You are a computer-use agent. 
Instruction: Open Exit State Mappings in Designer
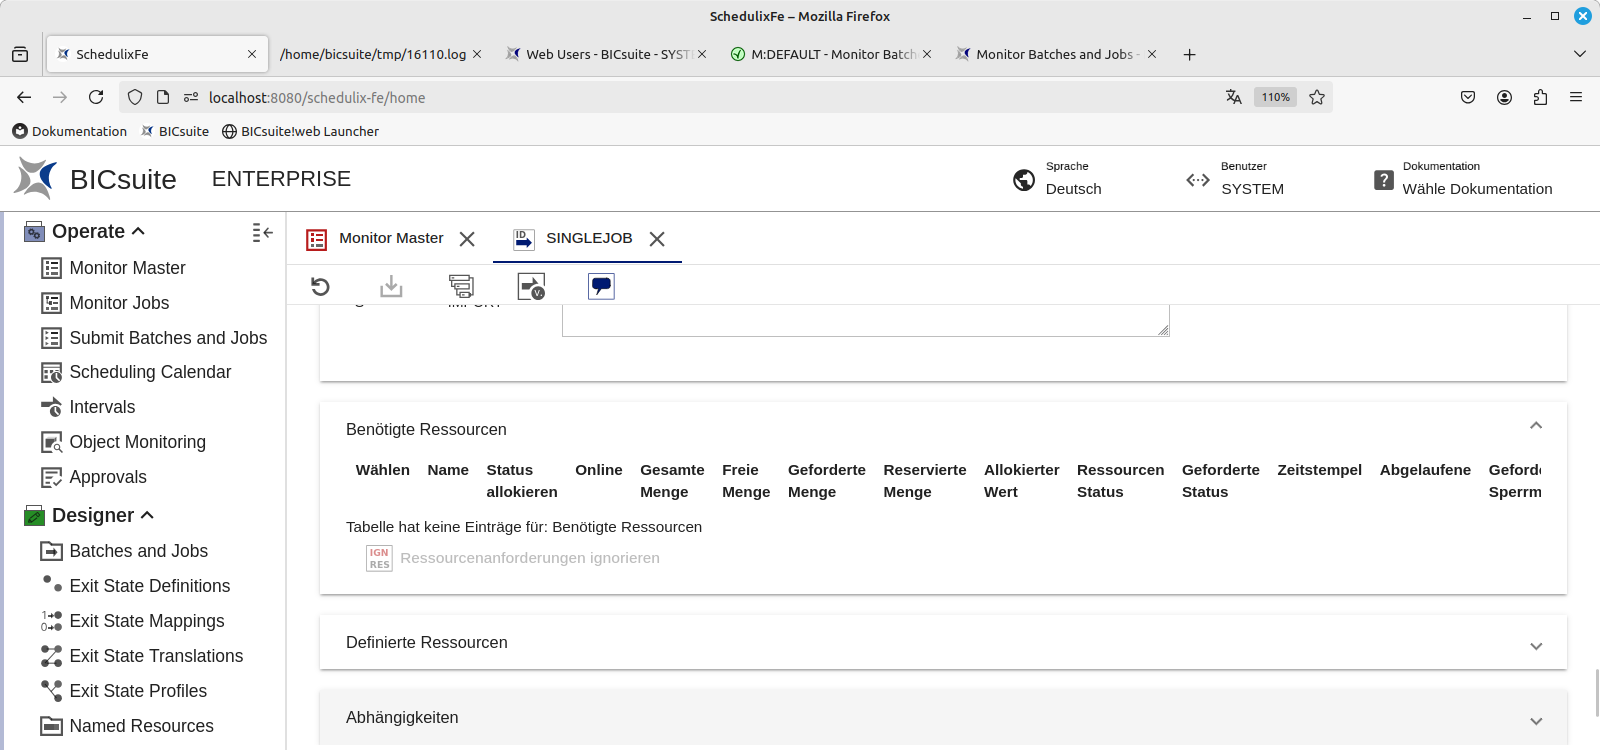(147, 621)
